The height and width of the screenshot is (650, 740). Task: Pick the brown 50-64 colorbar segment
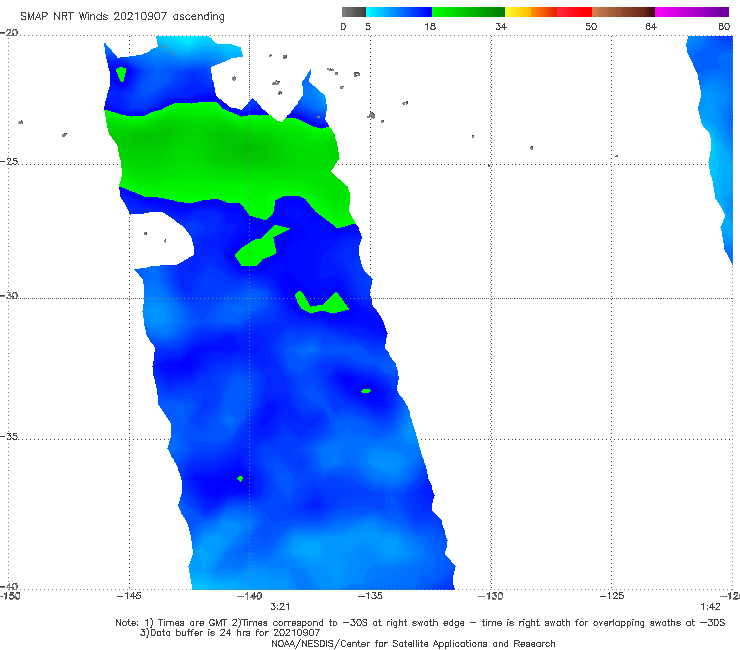[x=623, y=12]
